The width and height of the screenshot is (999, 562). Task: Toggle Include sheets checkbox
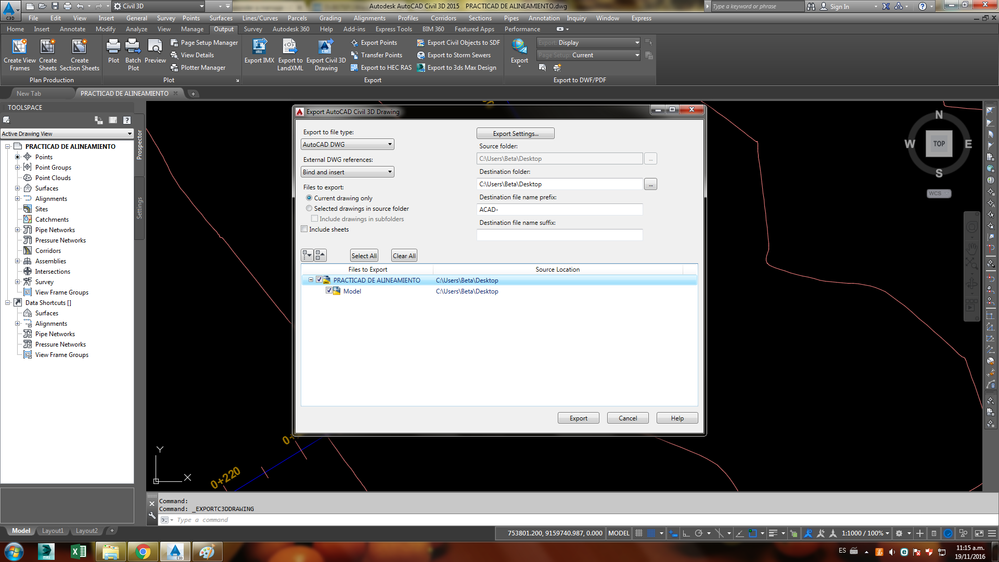pyautogui.click(x=305, y=229)
